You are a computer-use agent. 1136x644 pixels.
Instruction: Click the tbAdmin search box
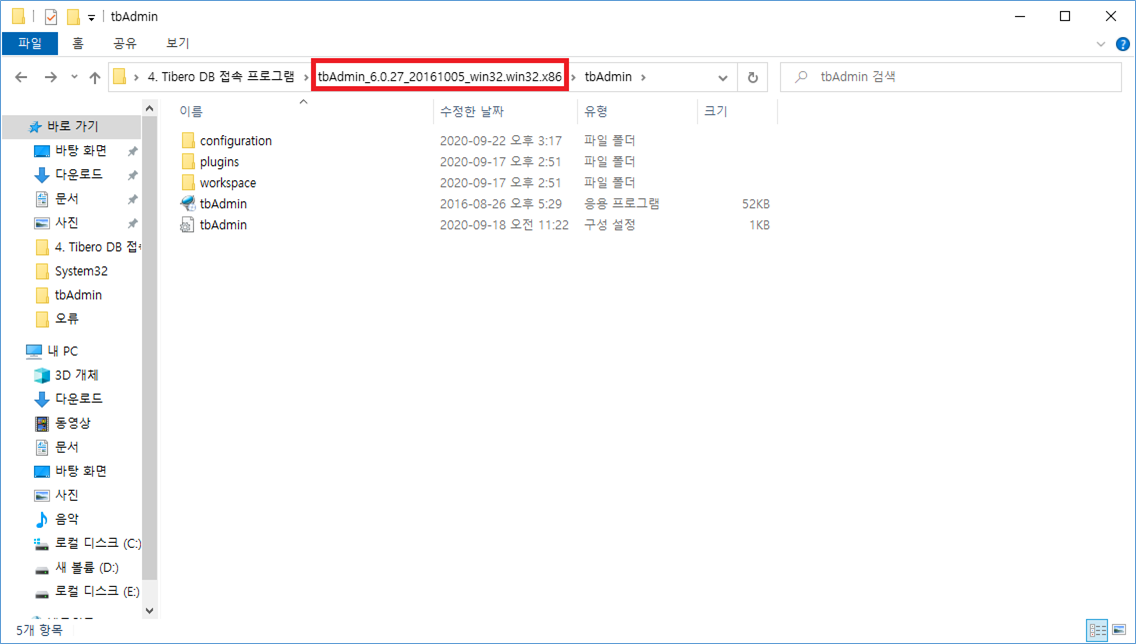[951, 77]
